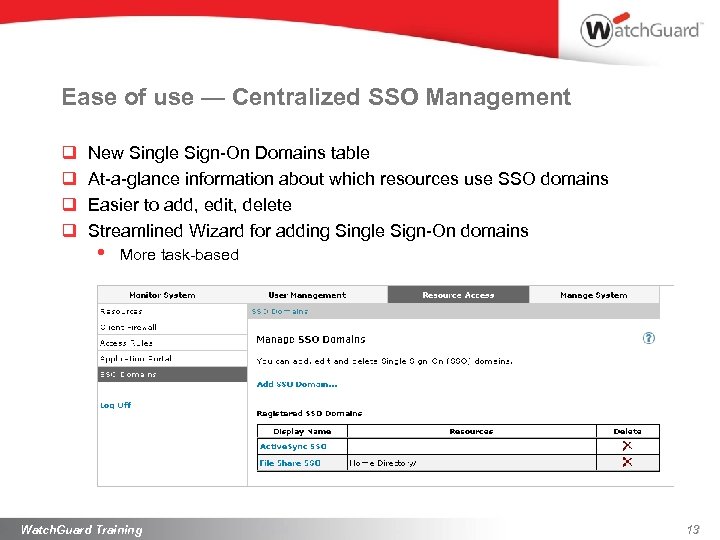
Task: Open Access Rules in the sidebar
Action: [x=172, y=343]
